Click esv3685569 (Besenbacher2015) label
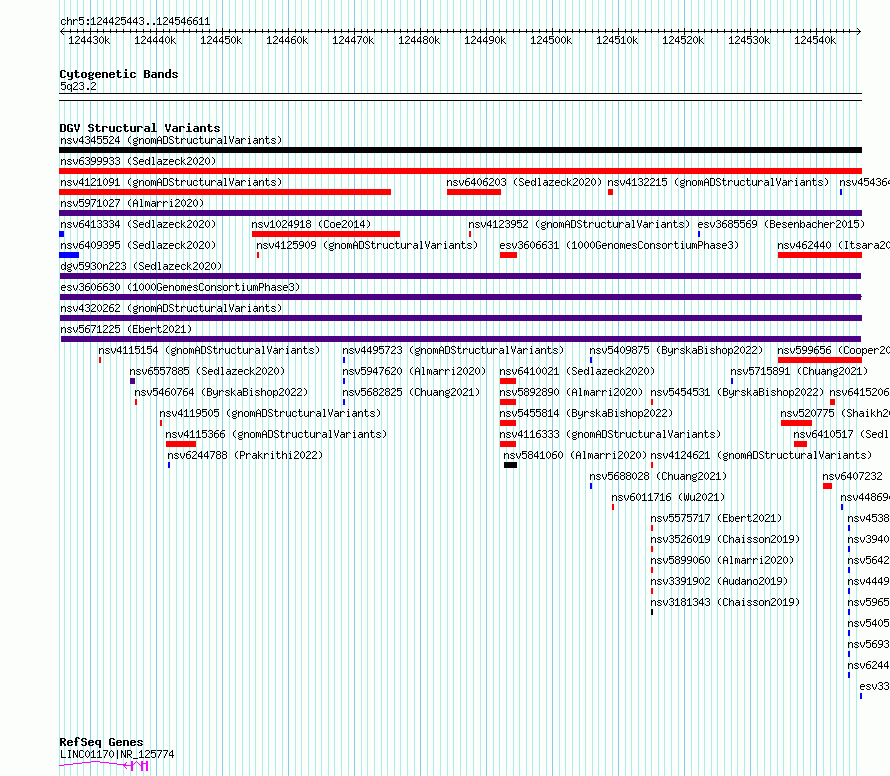This screenshot has width=890, height=776. 781,224
